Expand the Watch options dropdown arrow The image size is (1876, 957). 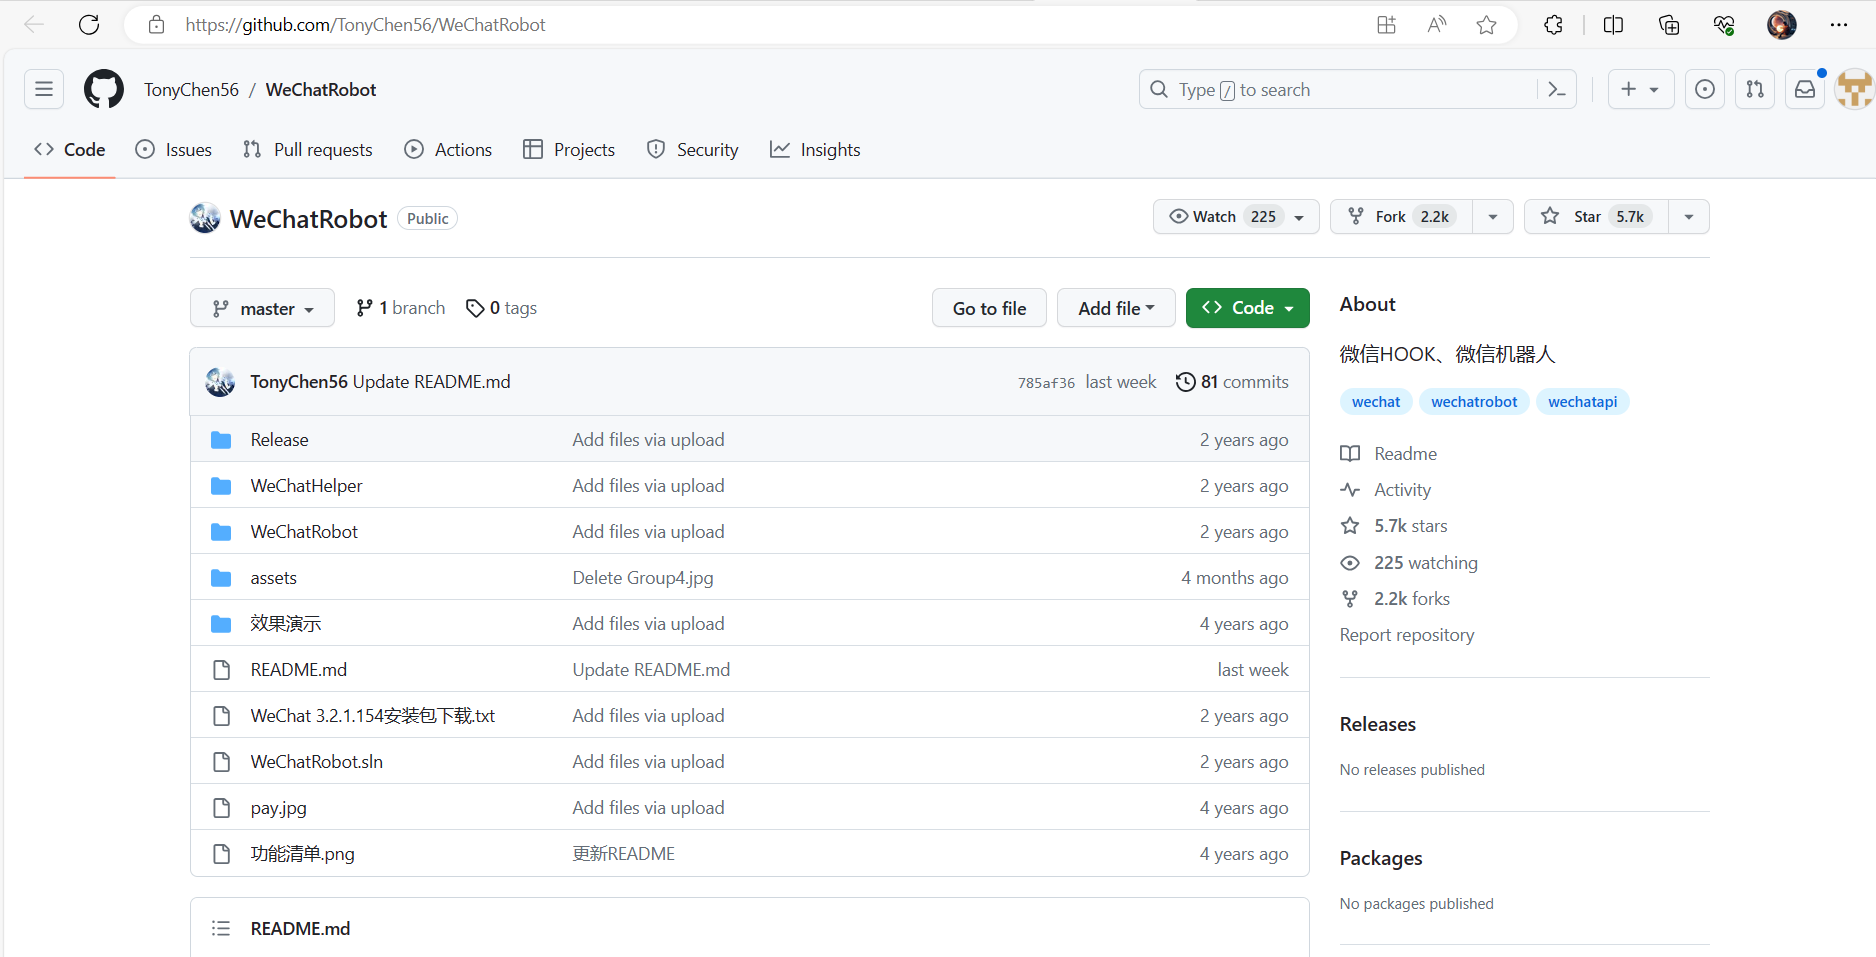pyautogui.click(x=1300, y=217)
